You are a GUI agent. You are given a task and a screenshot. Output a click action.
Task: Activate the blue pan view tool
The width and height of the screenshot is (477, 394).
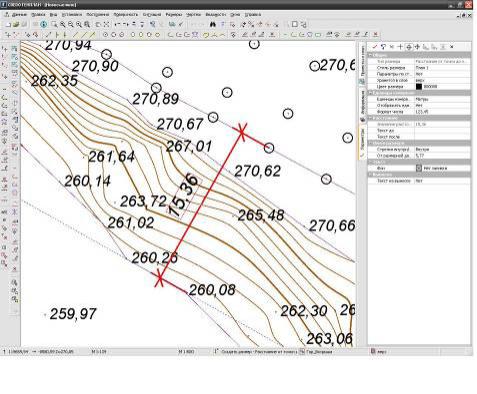[x=44, y=24]
